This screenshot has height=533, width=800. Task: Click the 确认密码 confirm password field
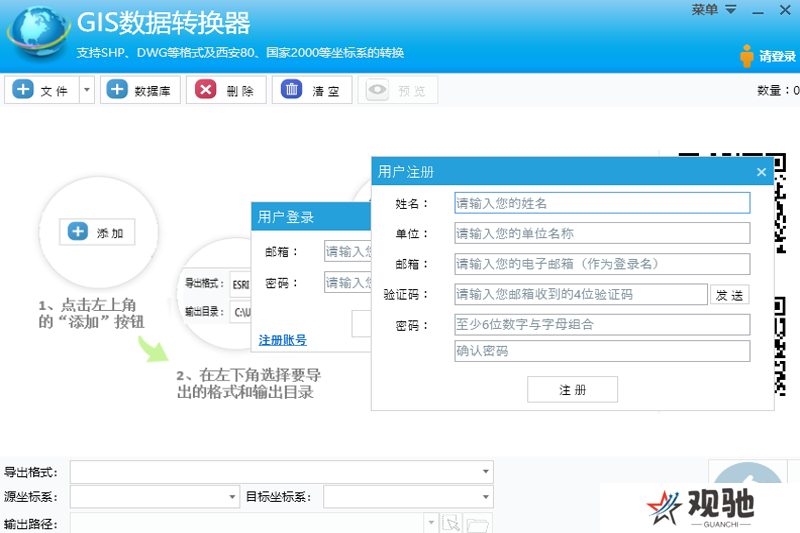[602, 351]
